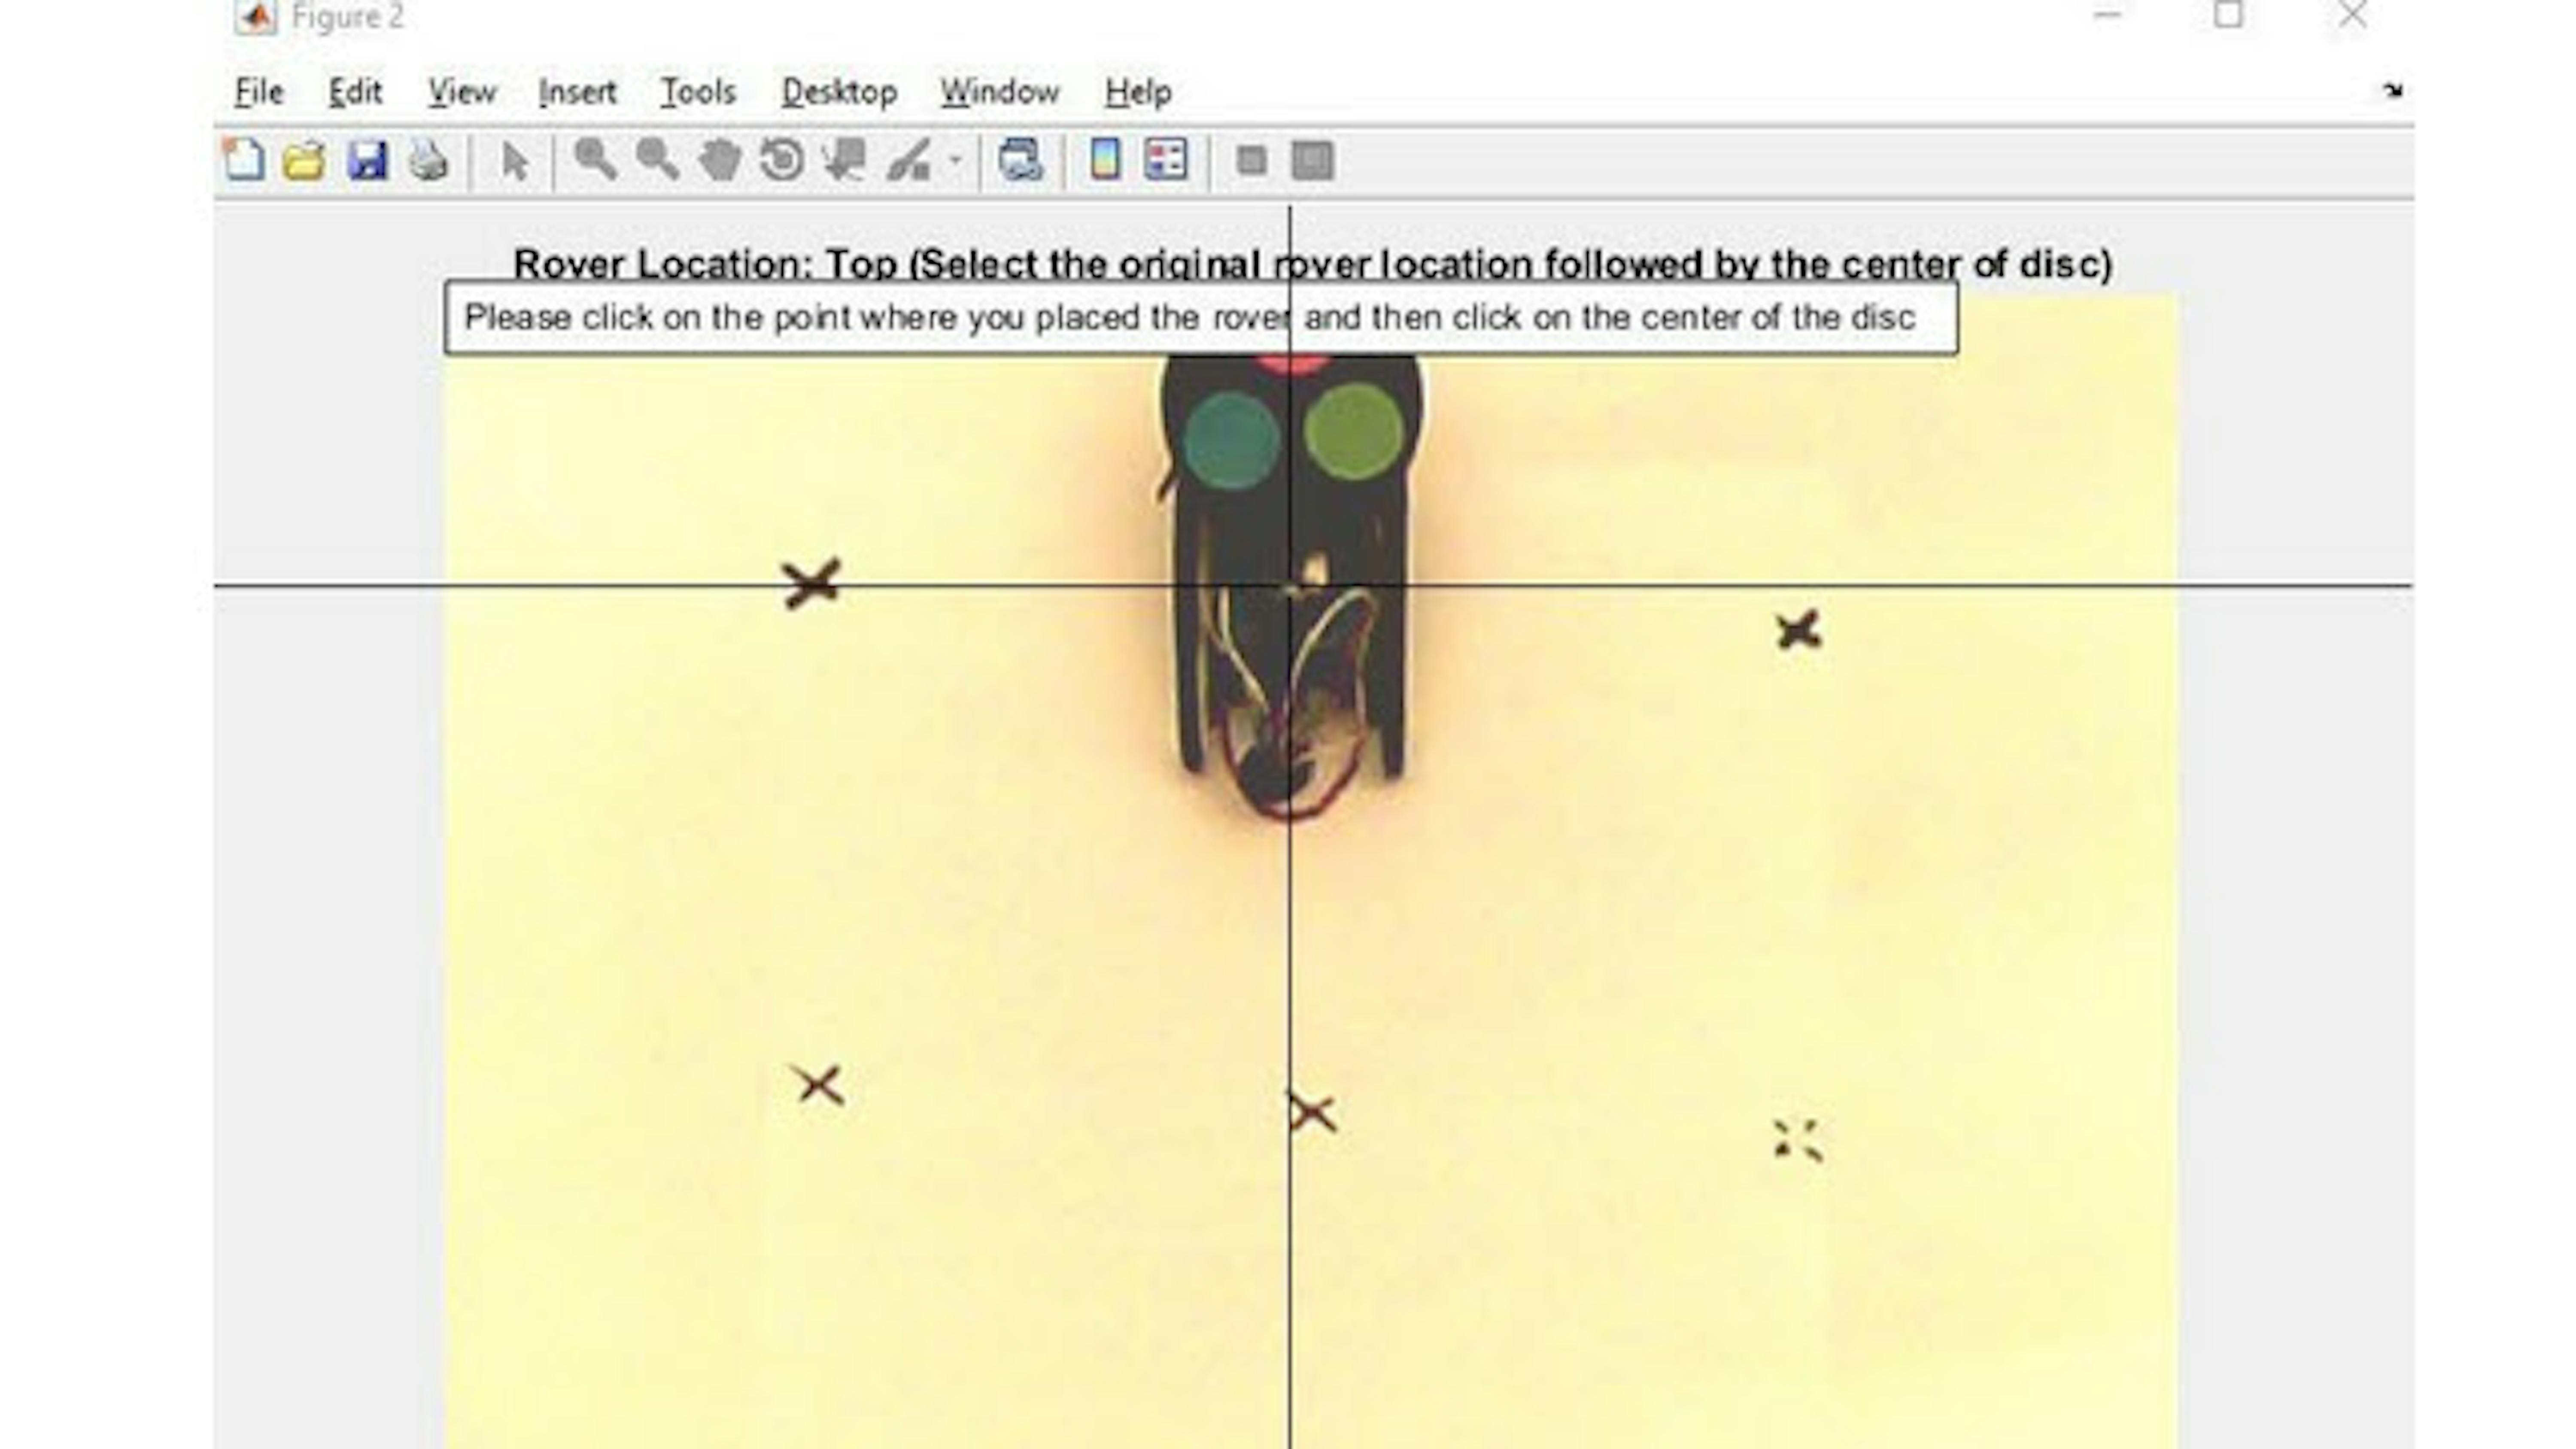Image resolution: width=2576 pixels, height=1449 pixels.
Task: Open the Tools menu
Action: (x=698, y=92)
